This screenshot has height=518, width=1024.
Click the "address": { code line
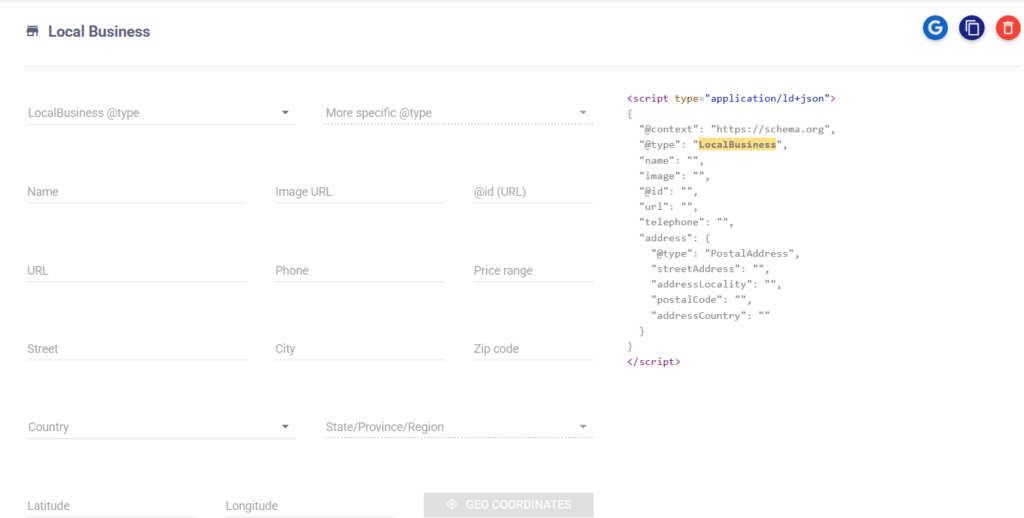click(674, 238)
